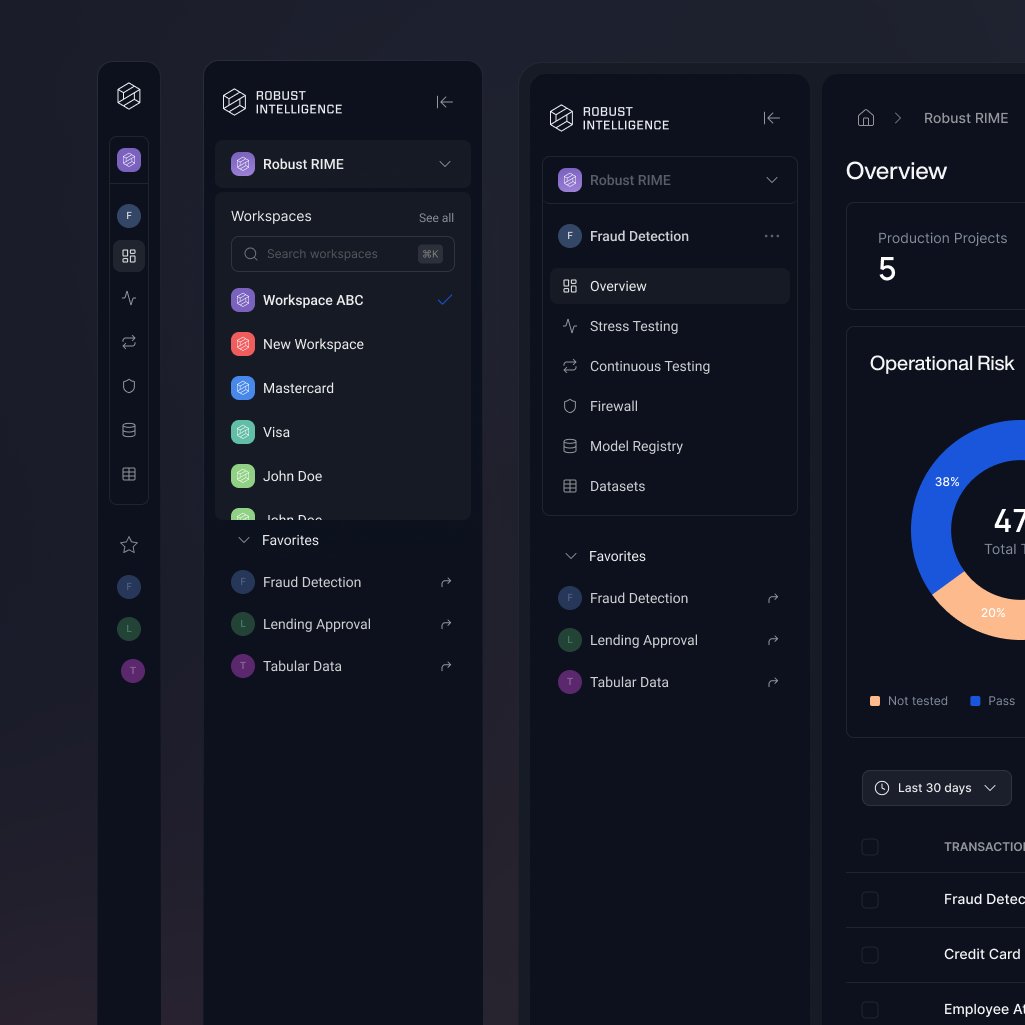Click the See all workspaces link
The image size is (1025, 1025).
tap(436, 218)
